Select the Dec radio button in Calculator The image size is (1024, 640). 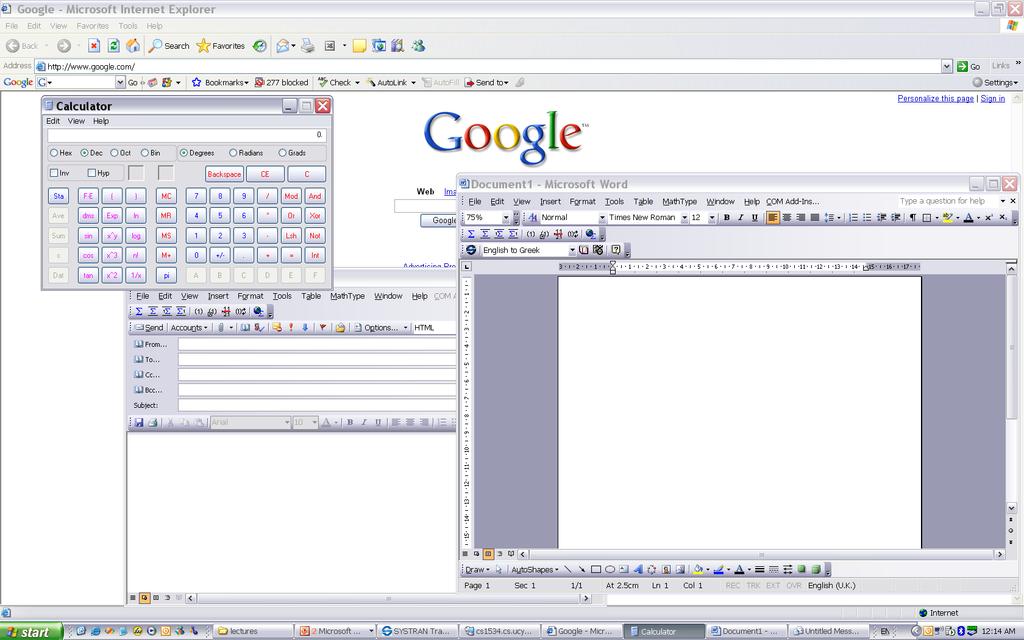tap(84, 153)
